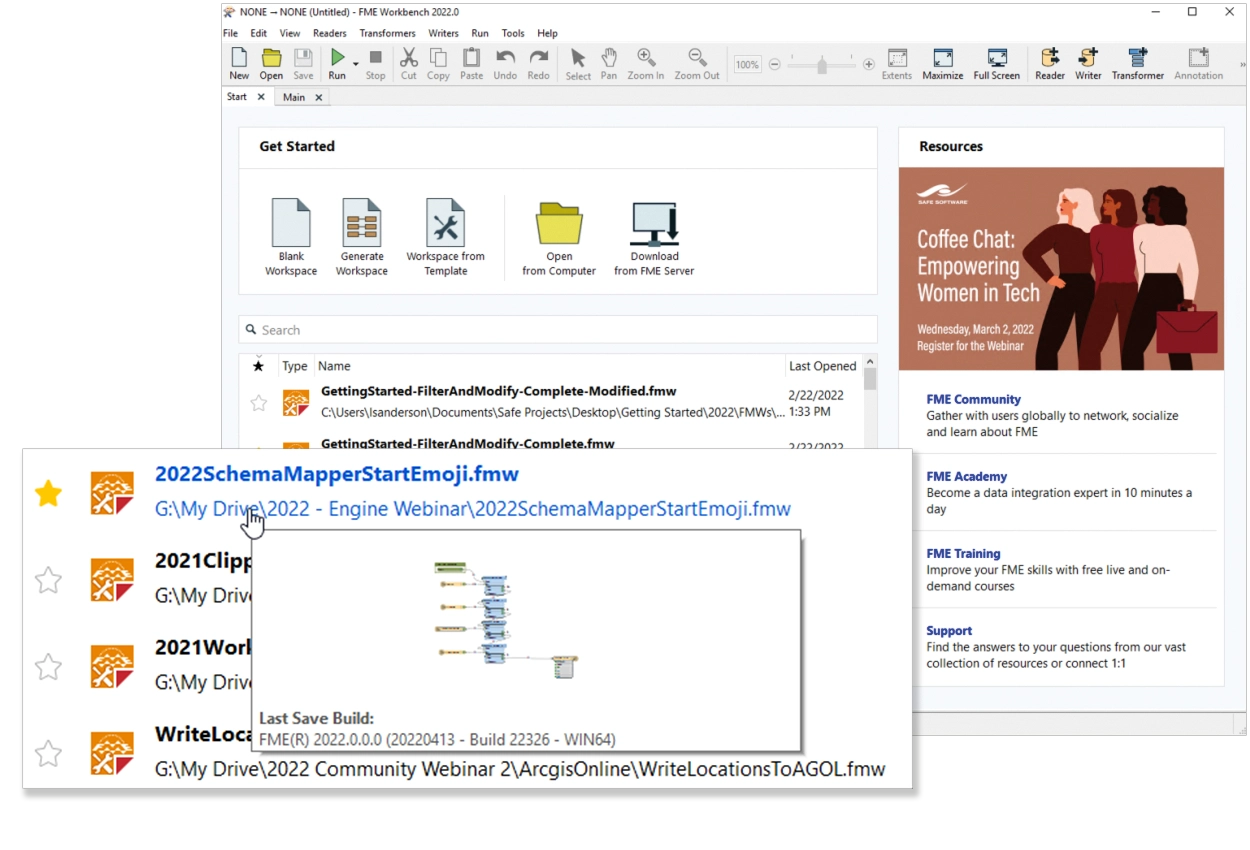Close the Start tab
Image resolution: width=1250 pixels, height=850 pixels.
tap(261, 97)
